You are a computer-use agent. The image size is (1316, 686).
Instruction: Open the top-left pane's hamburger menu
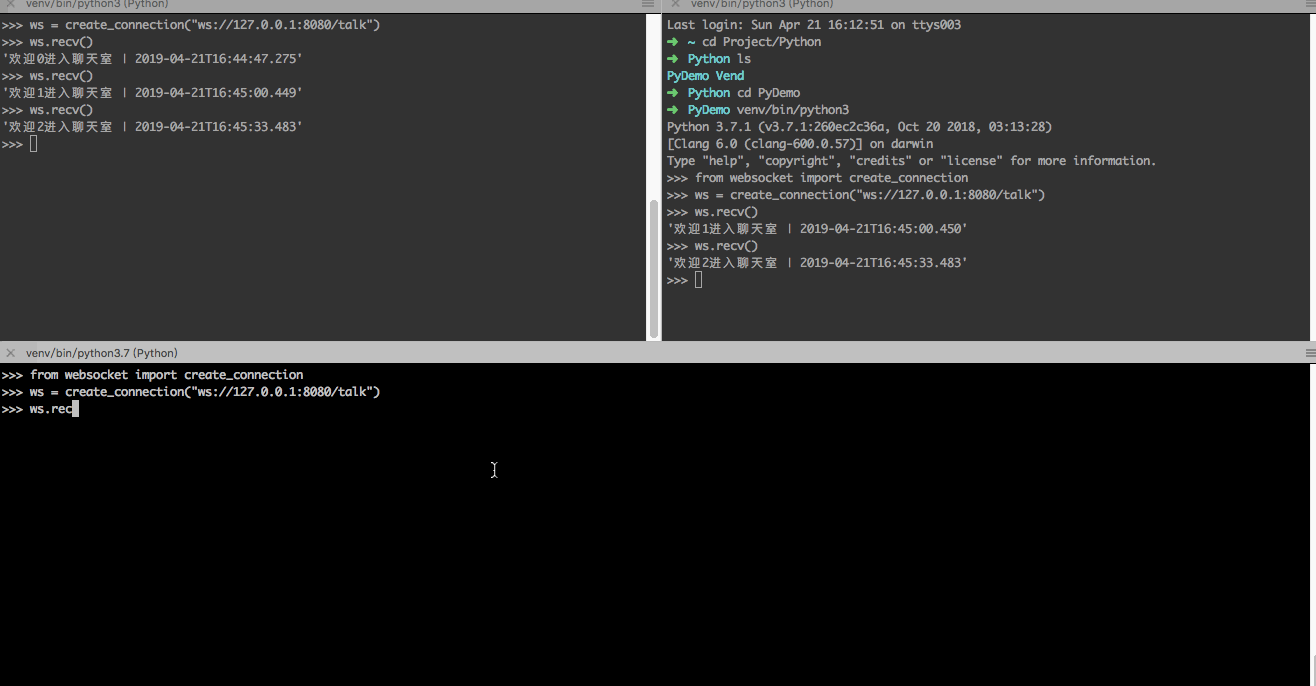pos(647,5)
